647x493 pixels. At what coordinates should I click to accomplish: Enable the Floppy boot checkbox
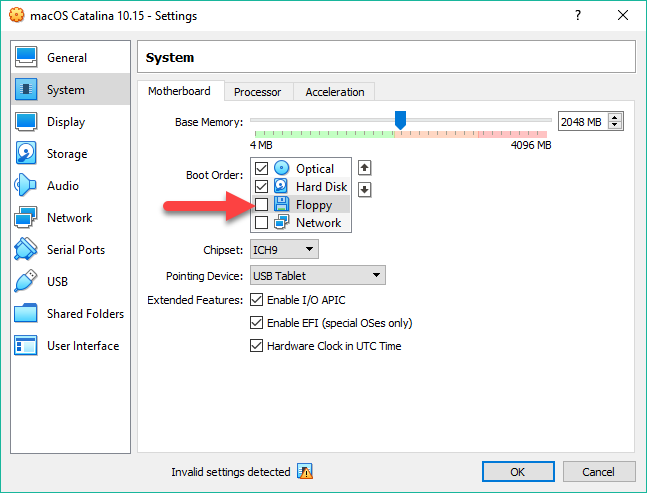point(262,205)
